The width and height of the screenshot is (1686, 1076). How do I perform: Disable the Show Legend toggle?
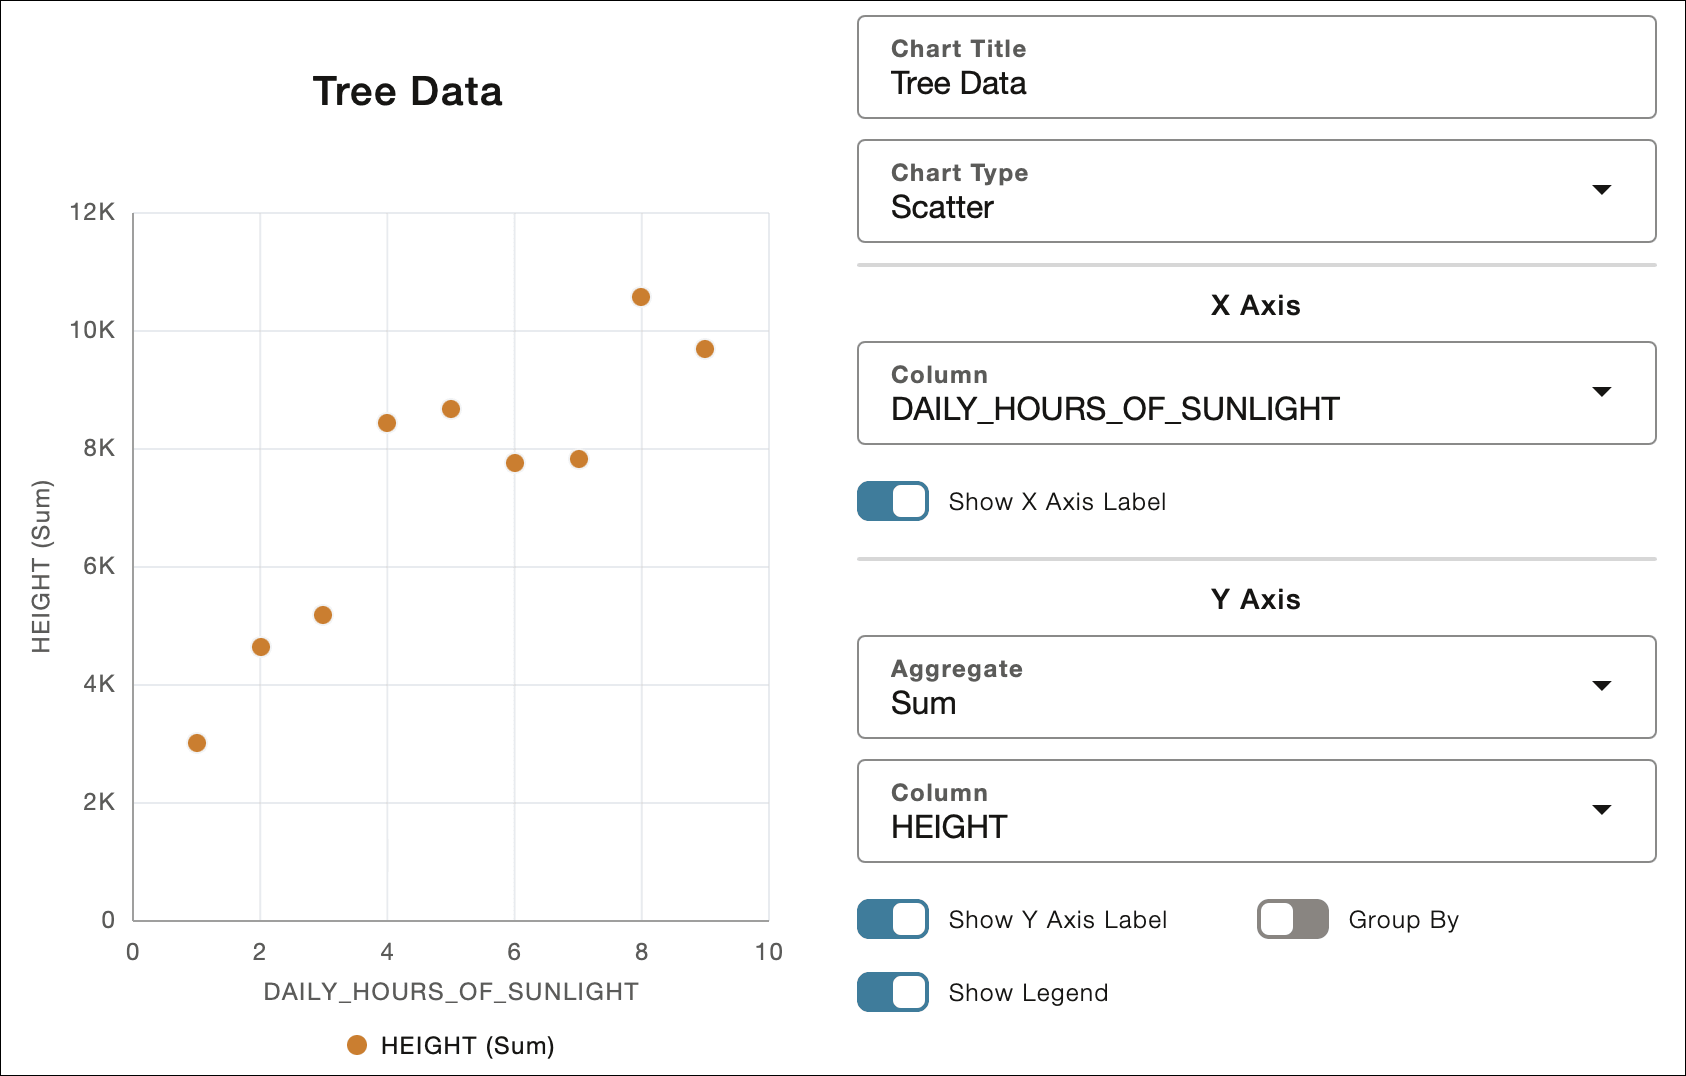891,992
